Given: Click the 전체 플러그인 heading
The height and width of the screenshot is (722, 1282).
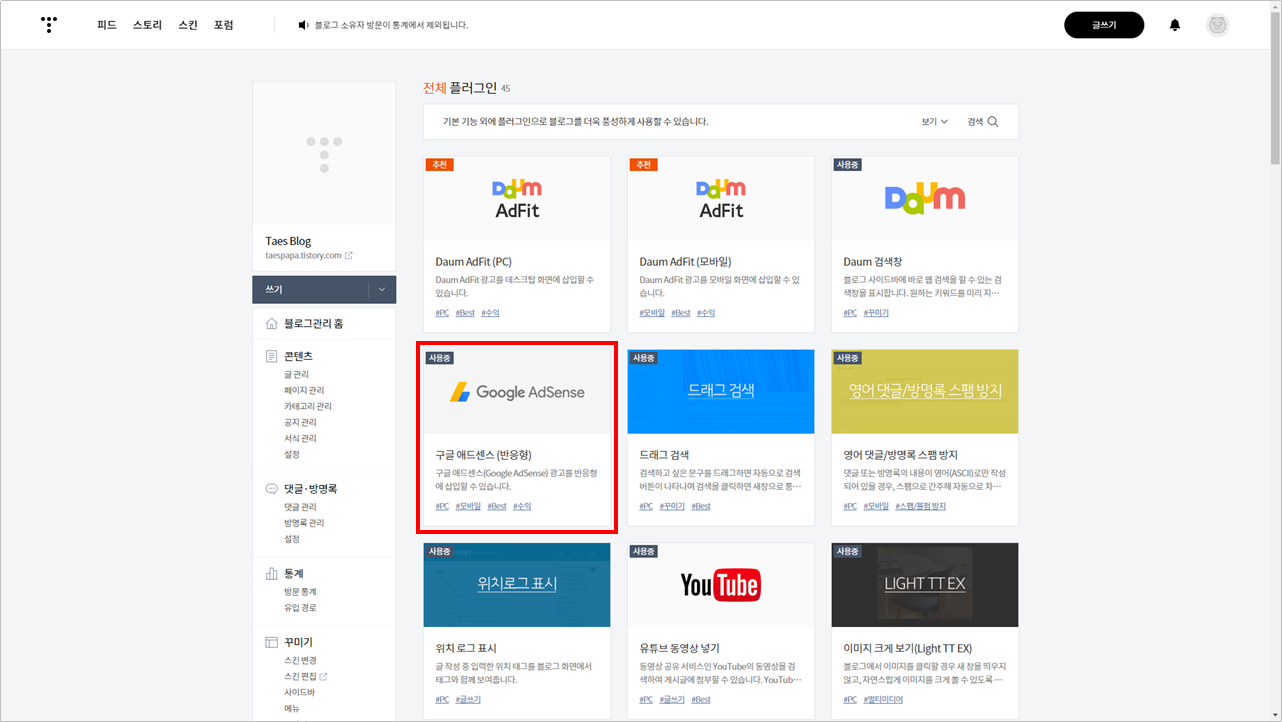Looking at the screenshot, I should click(x=460, y=88).
